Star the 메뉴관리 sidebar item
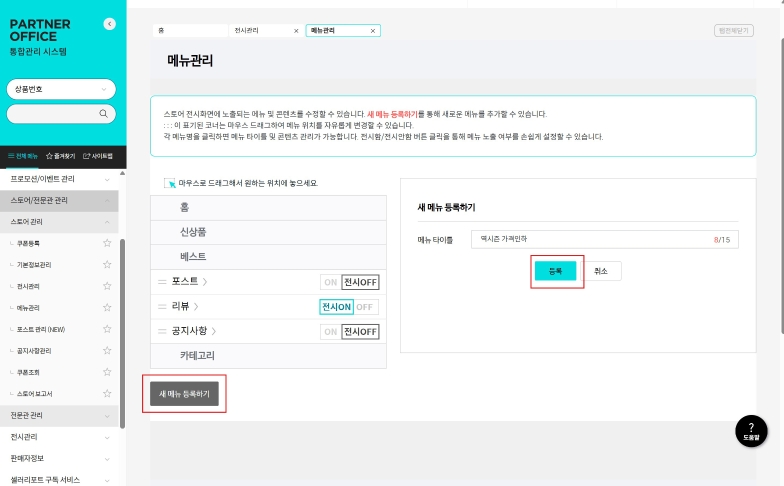Image resolution: width=784 pixels, height=486 pixels. (107, 308)
